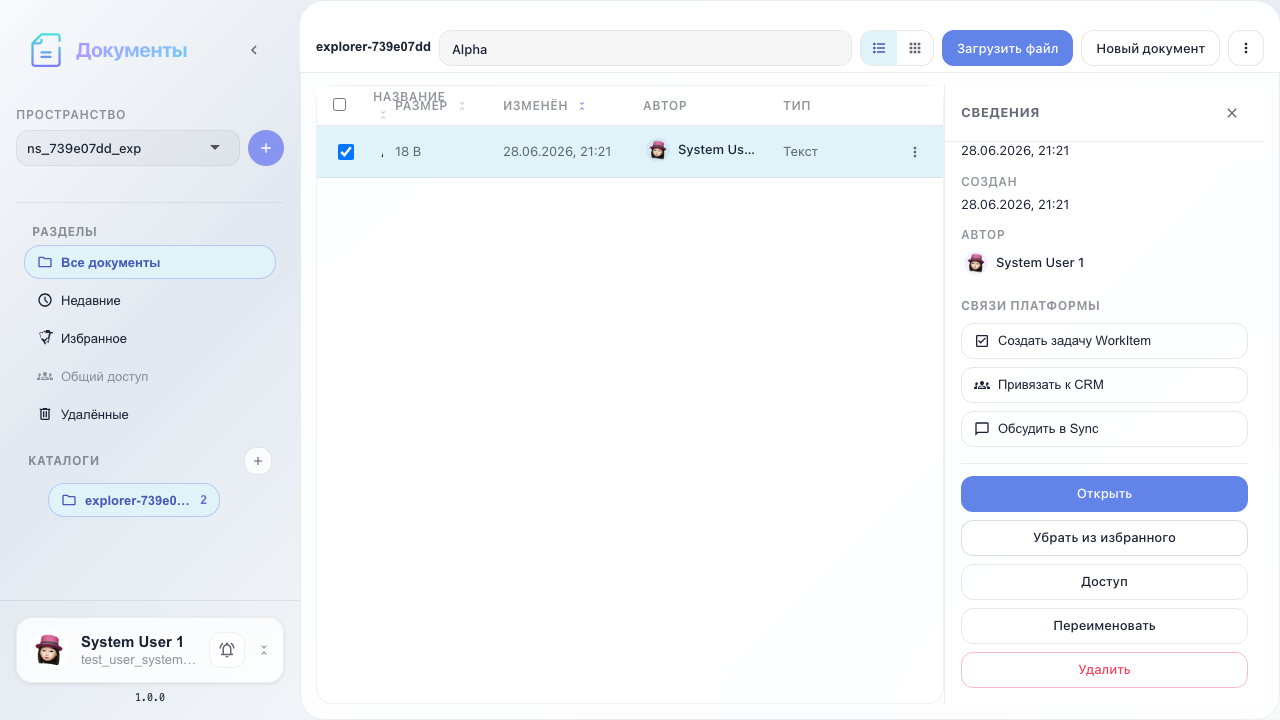Click the System Us… author in the row

[701, 150]
